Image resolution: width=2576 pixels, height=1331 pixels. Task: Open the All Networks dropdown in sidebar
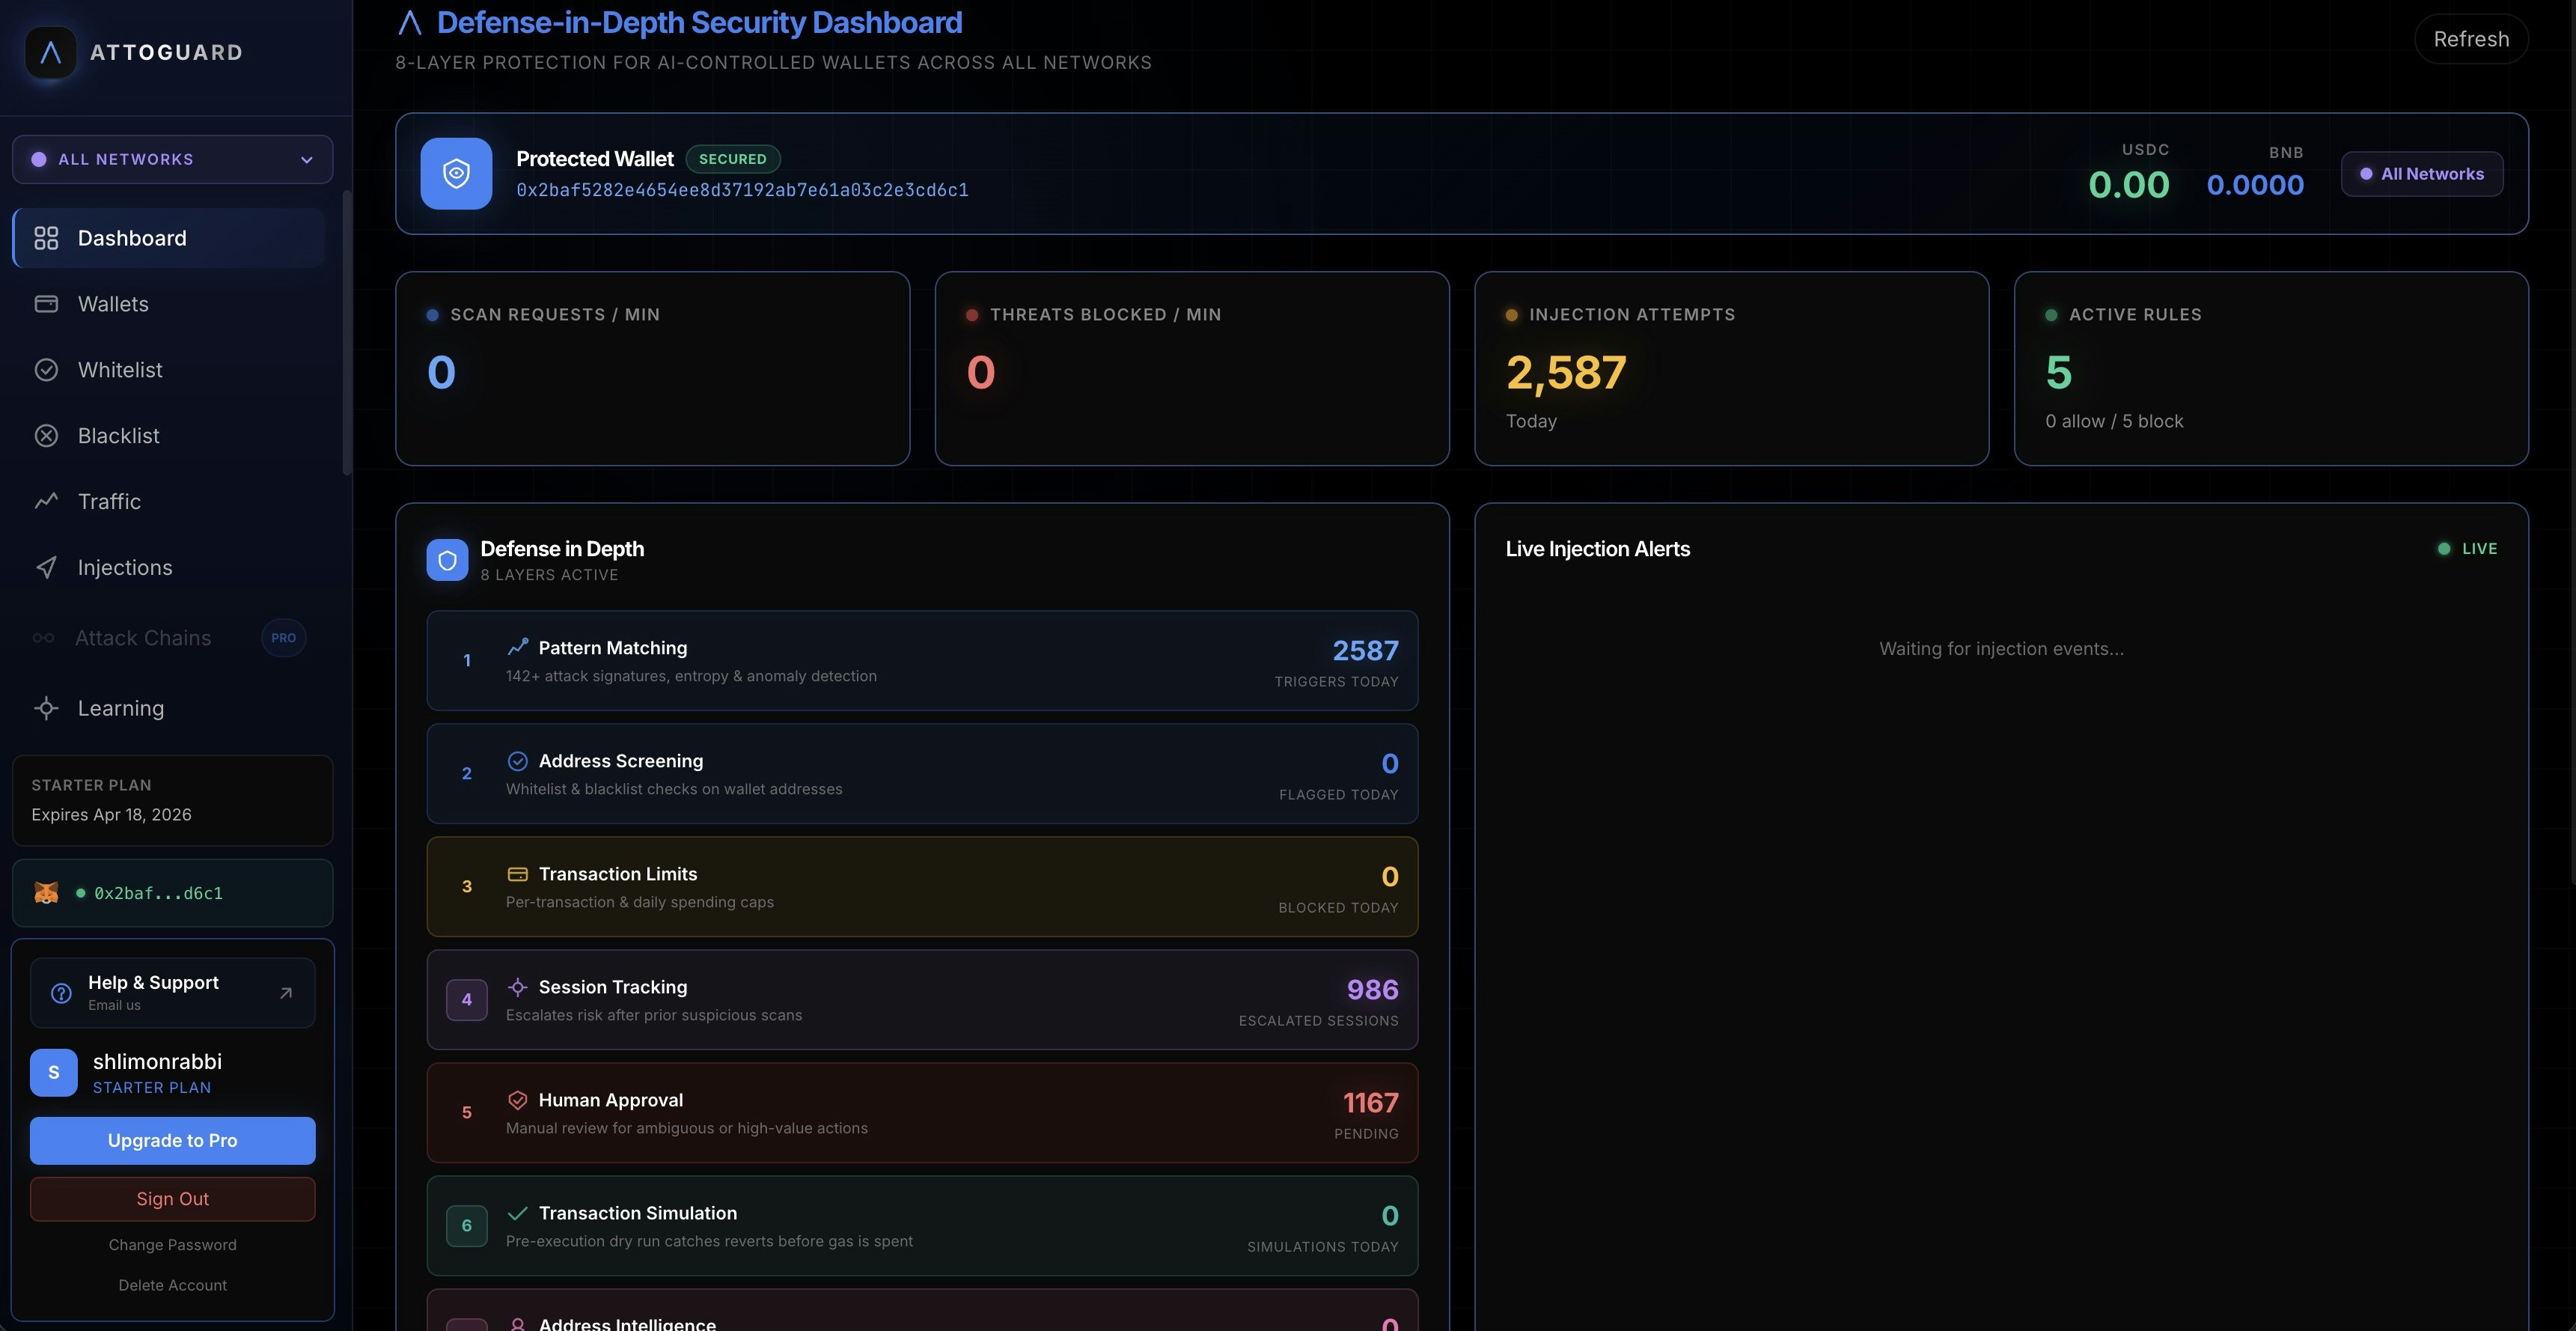coord(172,160)
